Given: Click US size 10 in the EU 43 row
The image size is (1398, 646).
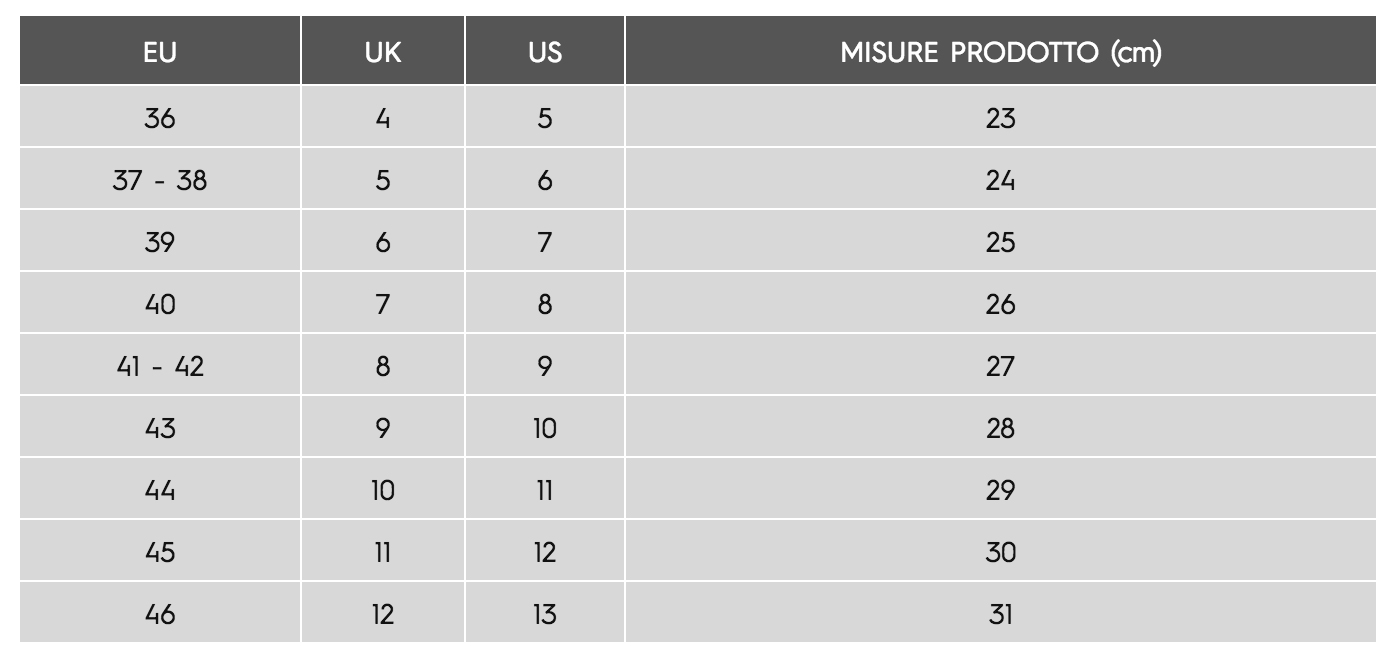Looking at the screenshot, I should [545, 428].
